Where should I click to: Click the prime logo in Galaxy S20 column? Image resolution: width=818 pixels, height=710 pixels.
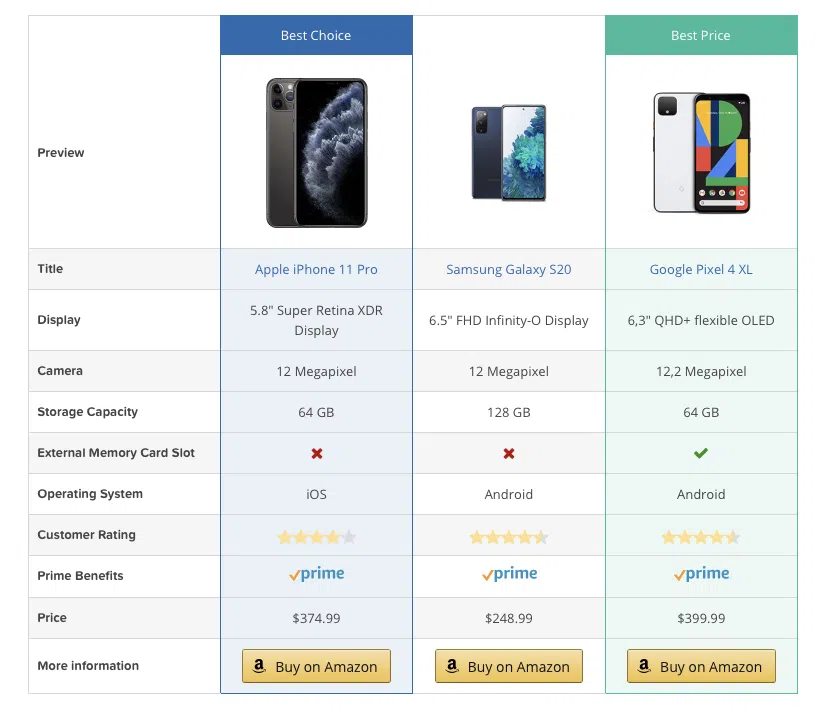tap(509, 574)
